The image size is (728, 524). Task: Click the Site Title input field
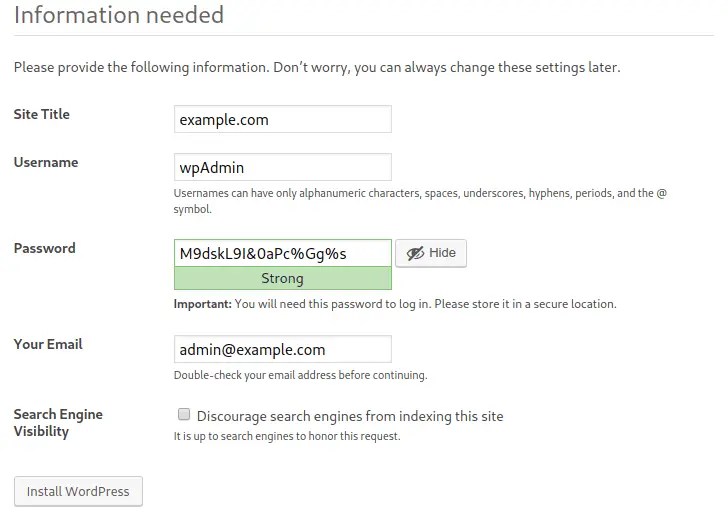tap(283, 119)
